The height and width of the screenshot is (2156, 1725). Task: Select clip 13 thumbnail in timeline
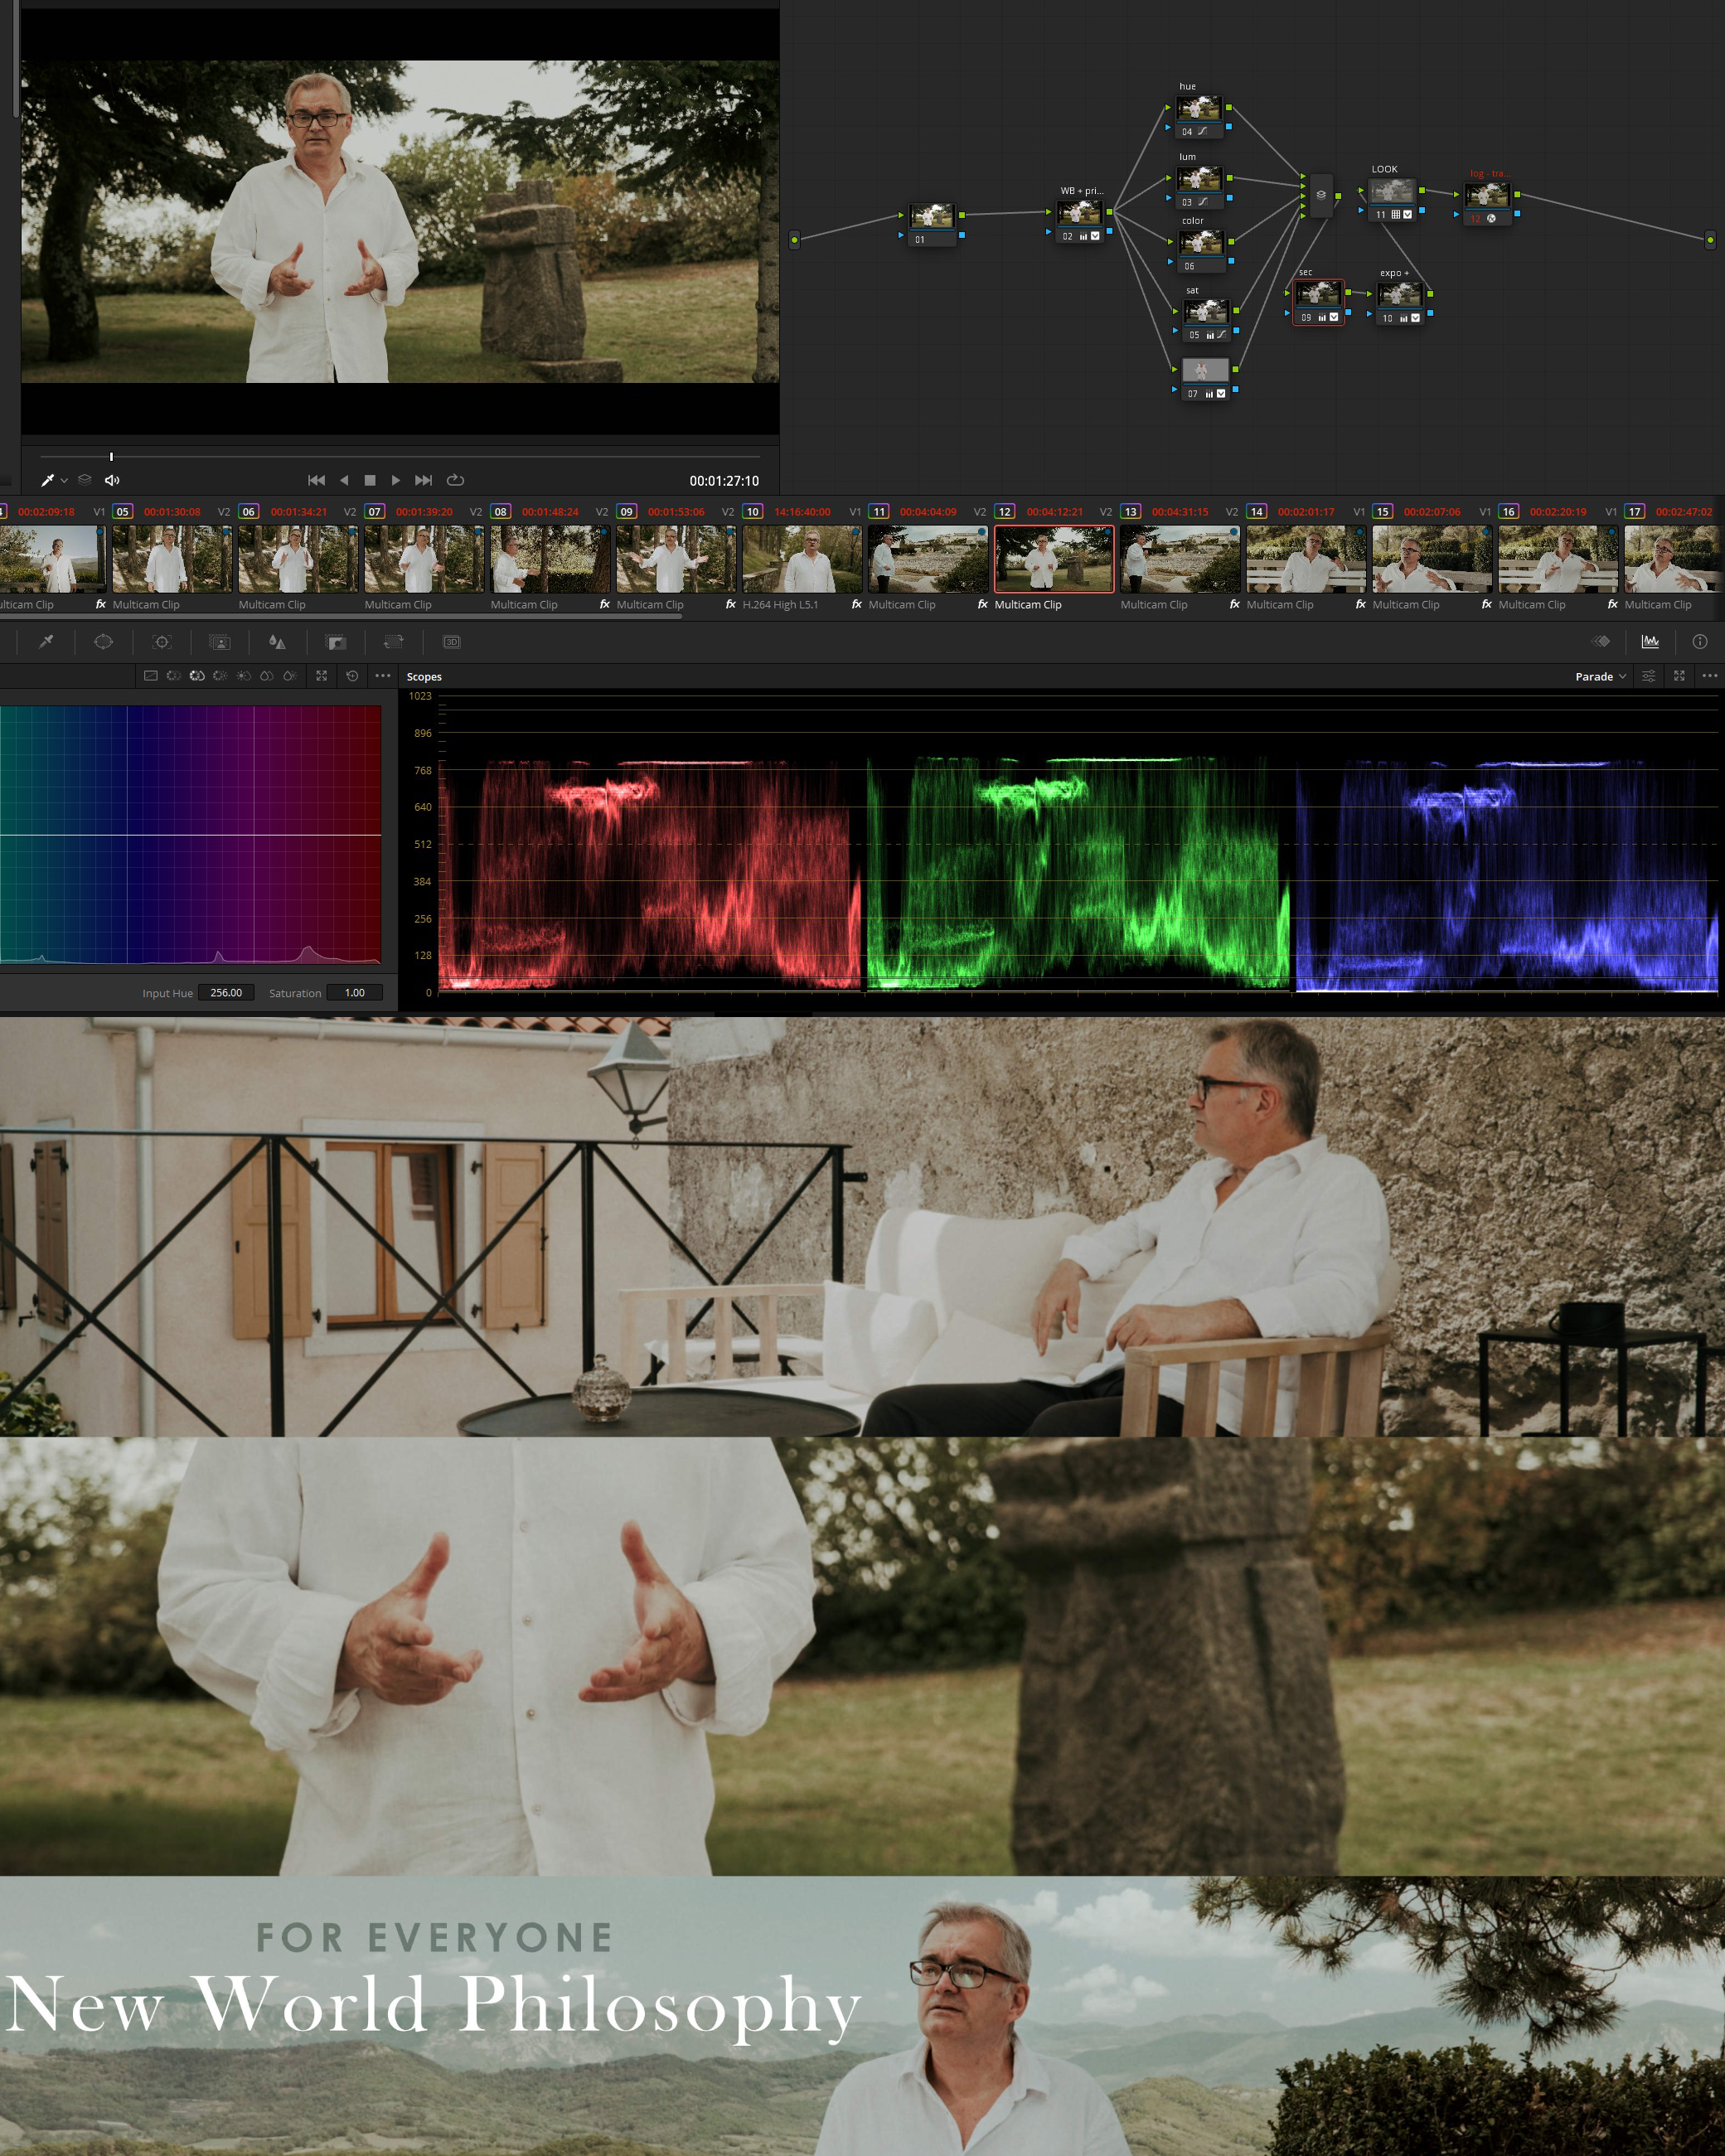[1179, 559]
